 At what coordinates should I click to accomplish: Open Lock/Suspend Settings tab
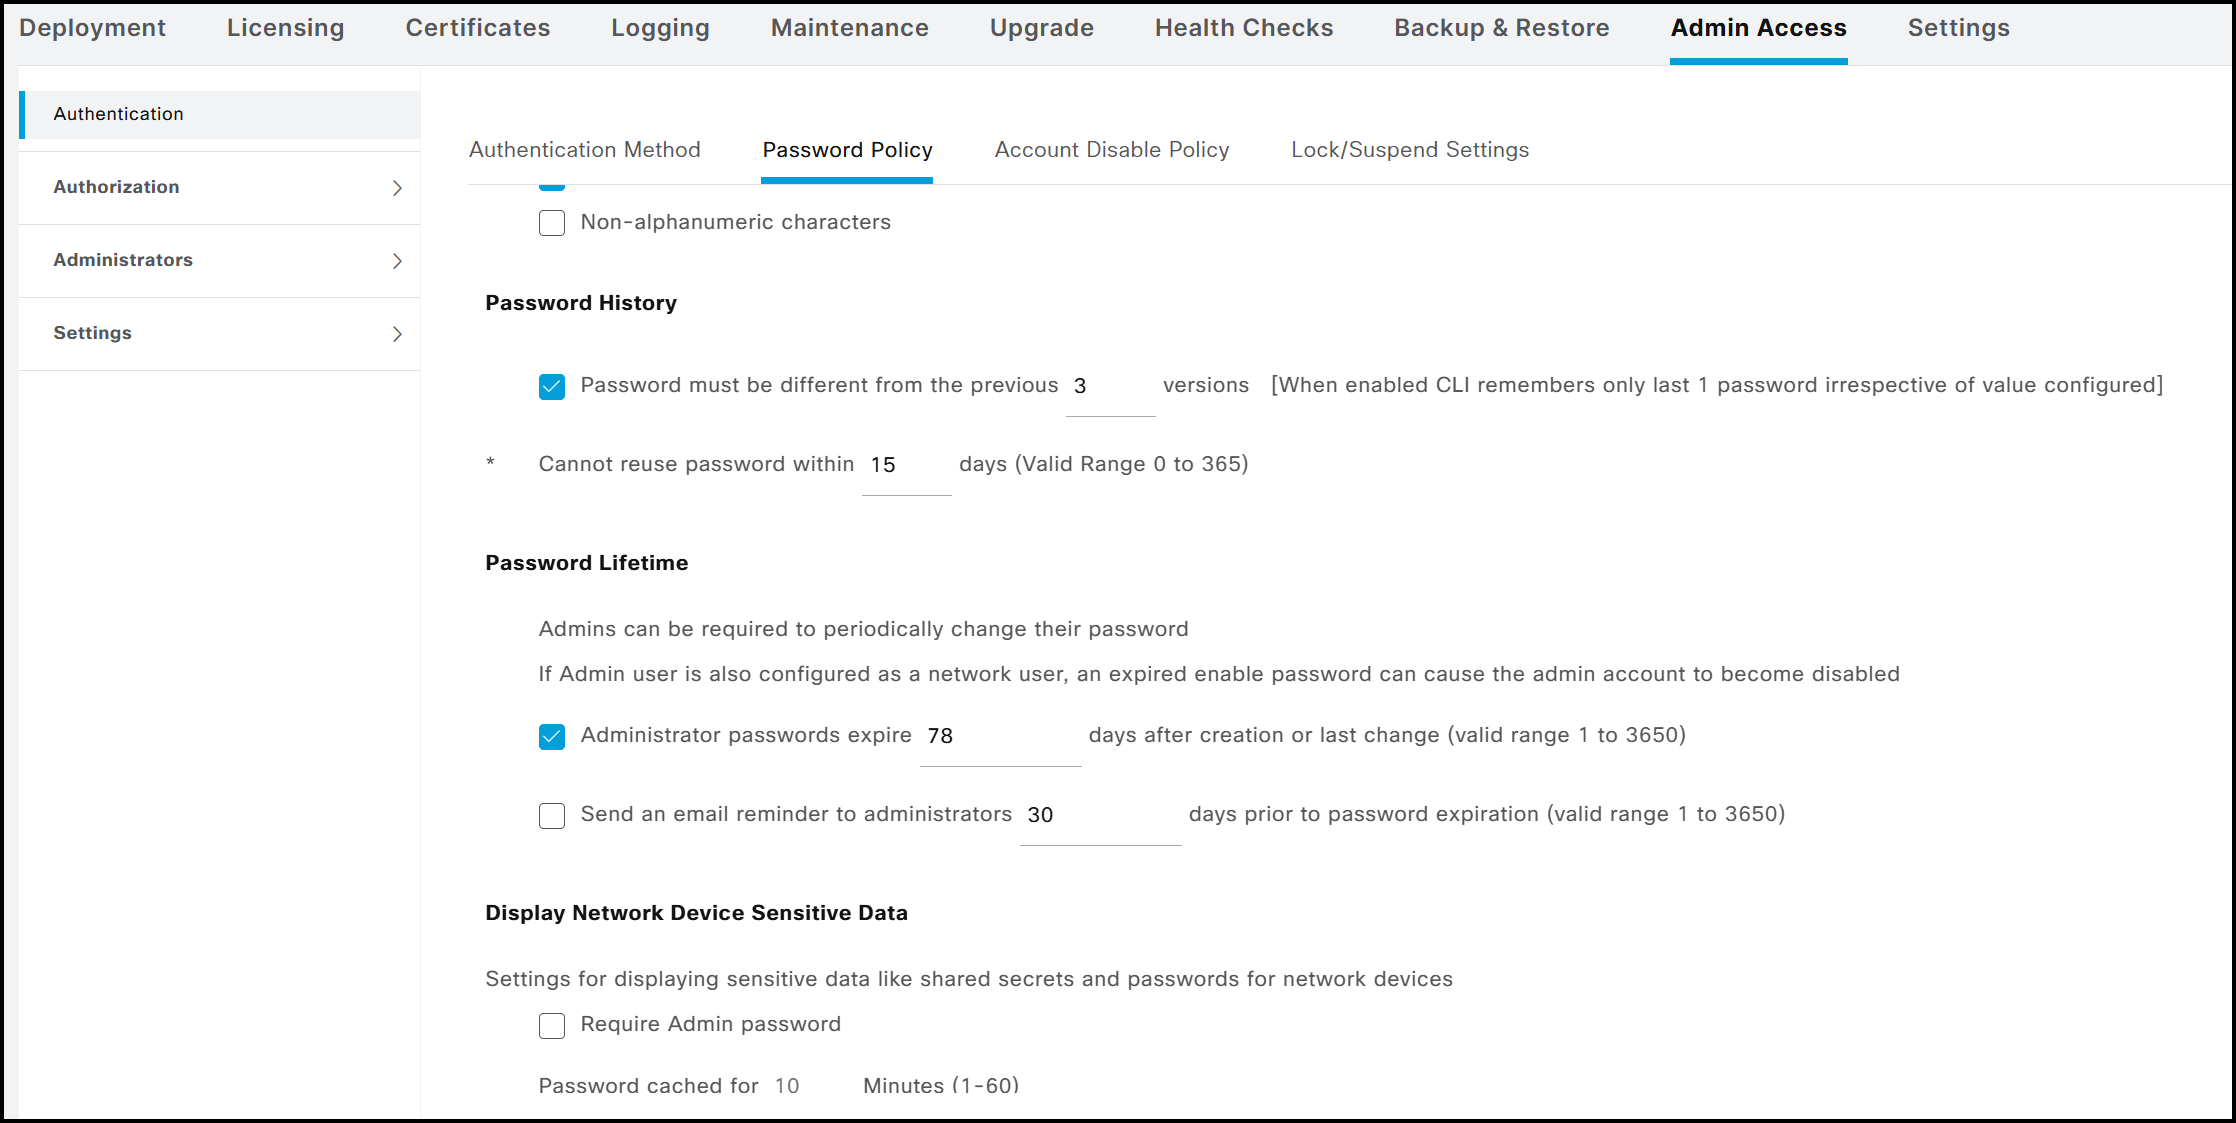(1409, 150)
